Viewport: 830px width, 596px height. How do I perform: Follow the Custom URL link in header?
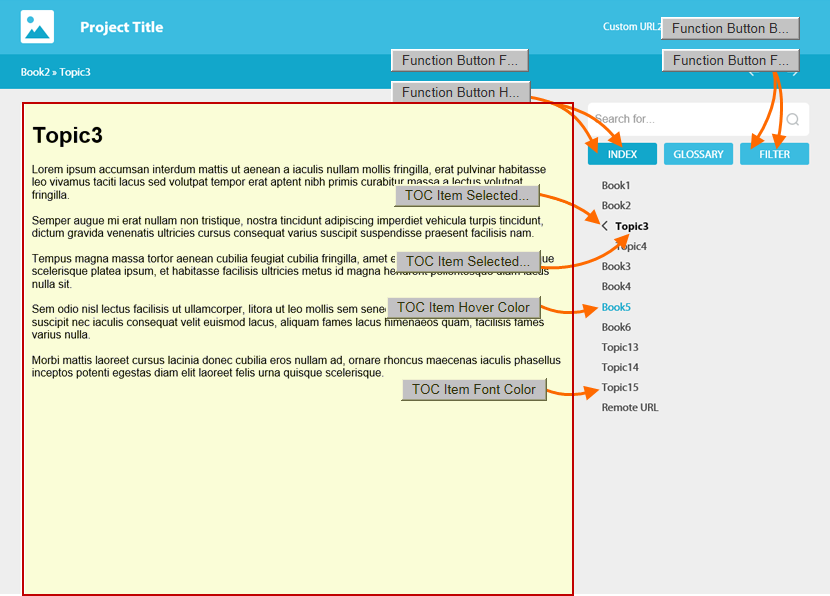(631, 26)
